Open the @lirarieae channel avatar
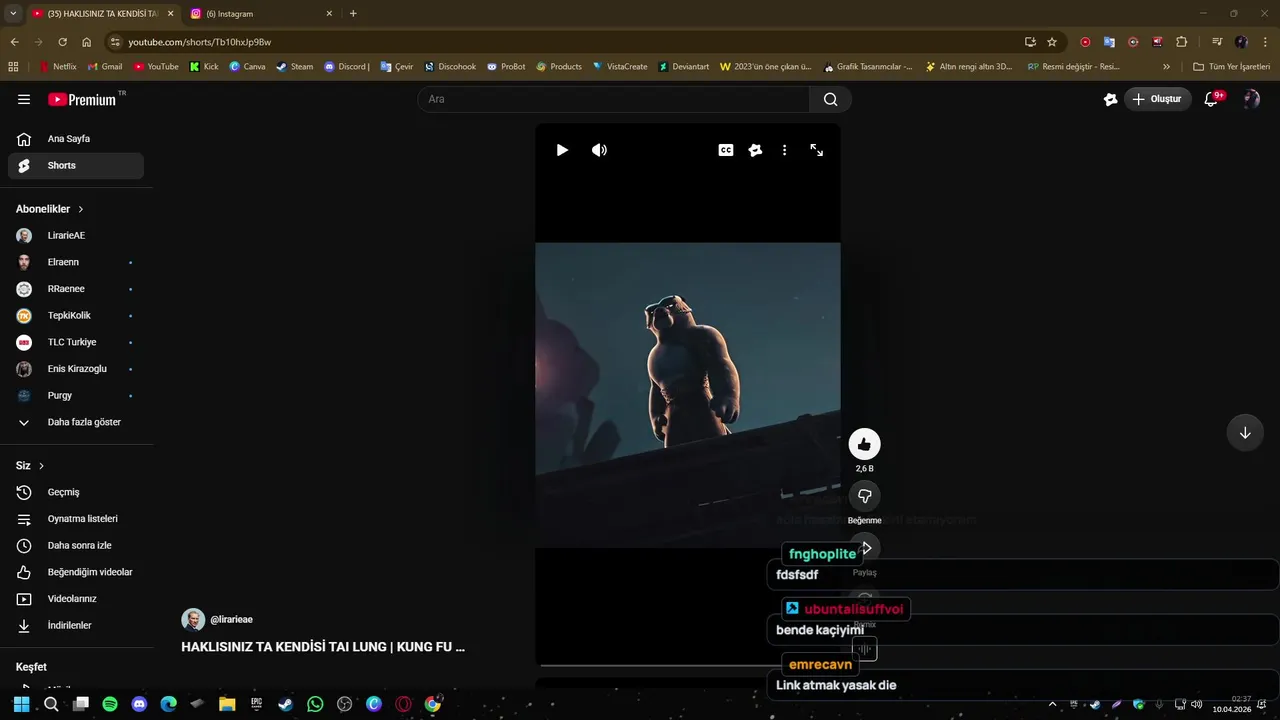Screen dimensions: 1280x720 (x=193, y=620)
